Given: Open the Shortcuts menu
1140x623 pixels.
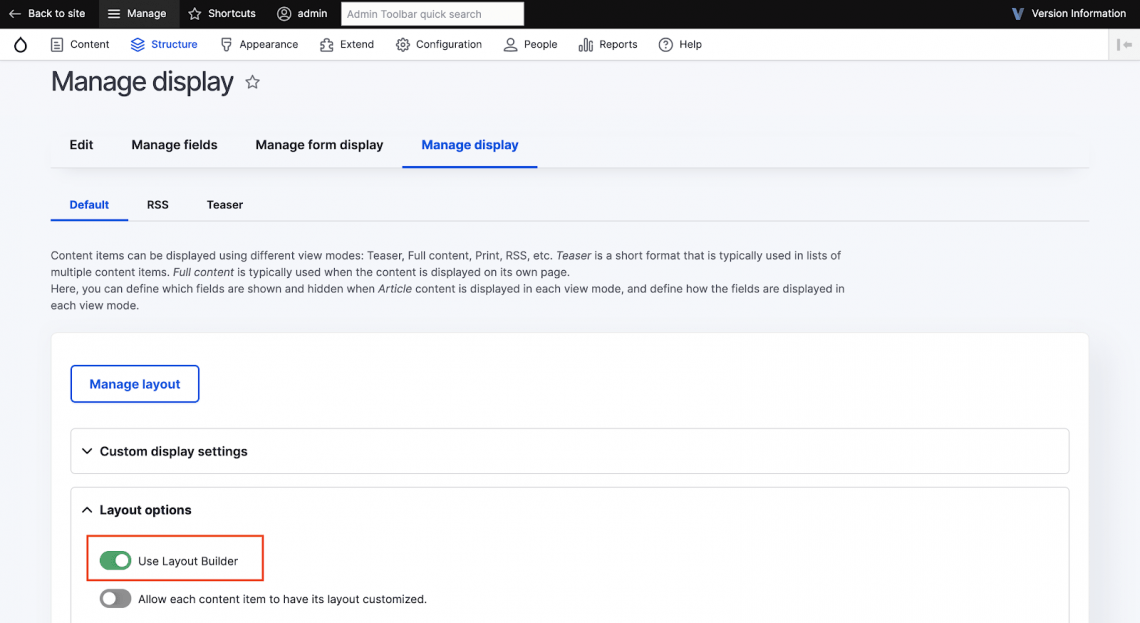Looking at the screenshot, I should pyautogui.click(x=222, y=14).
